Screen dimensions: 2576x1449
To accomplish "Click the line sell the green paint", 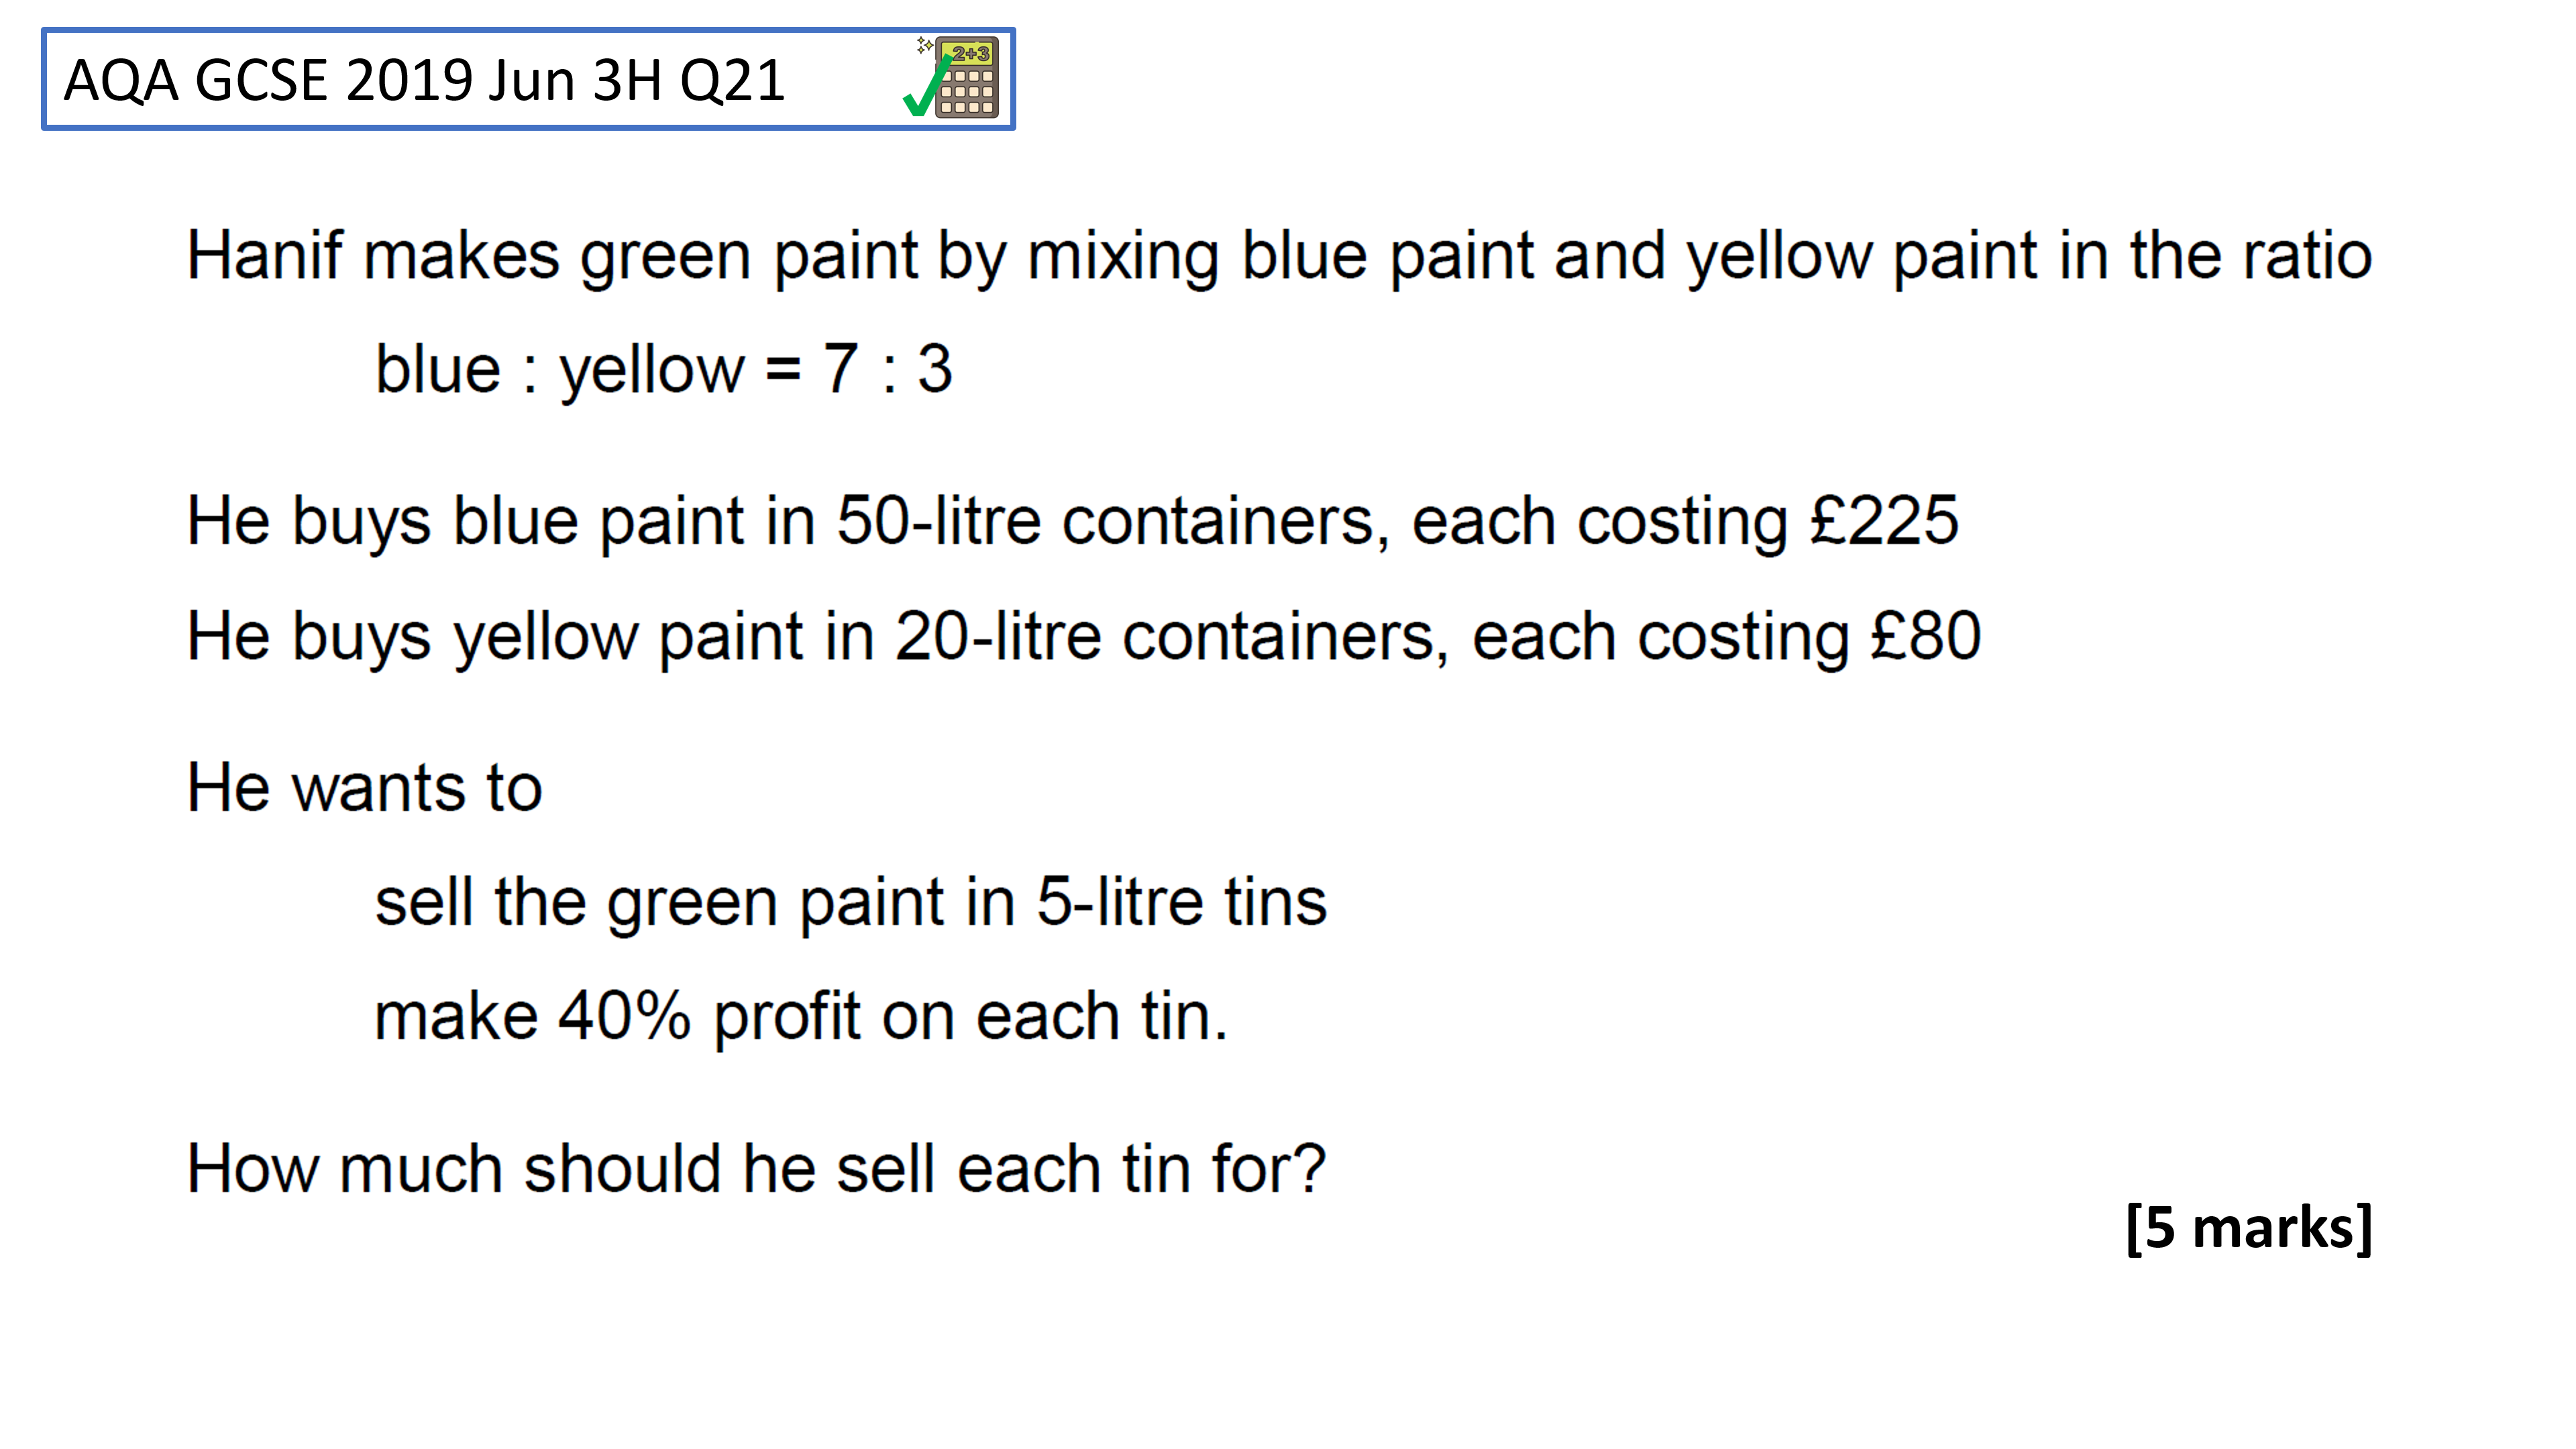I will [x=851, y=902].
